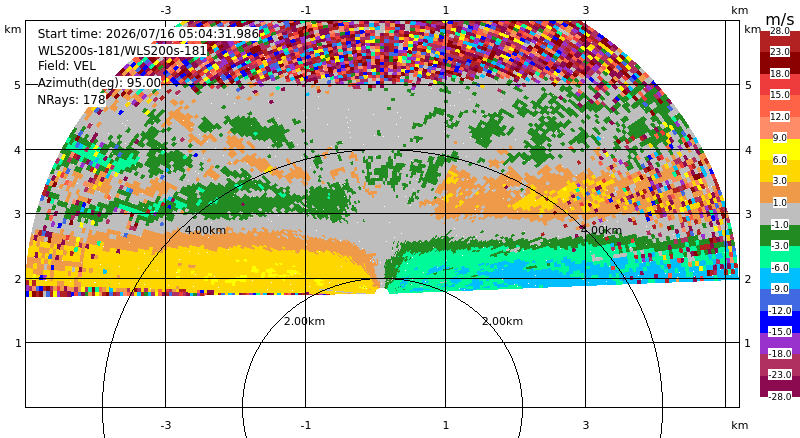Viewport: 800px width, 438px height.
Task: Click the right 2.00km range ring label
Action: (503, 321)
